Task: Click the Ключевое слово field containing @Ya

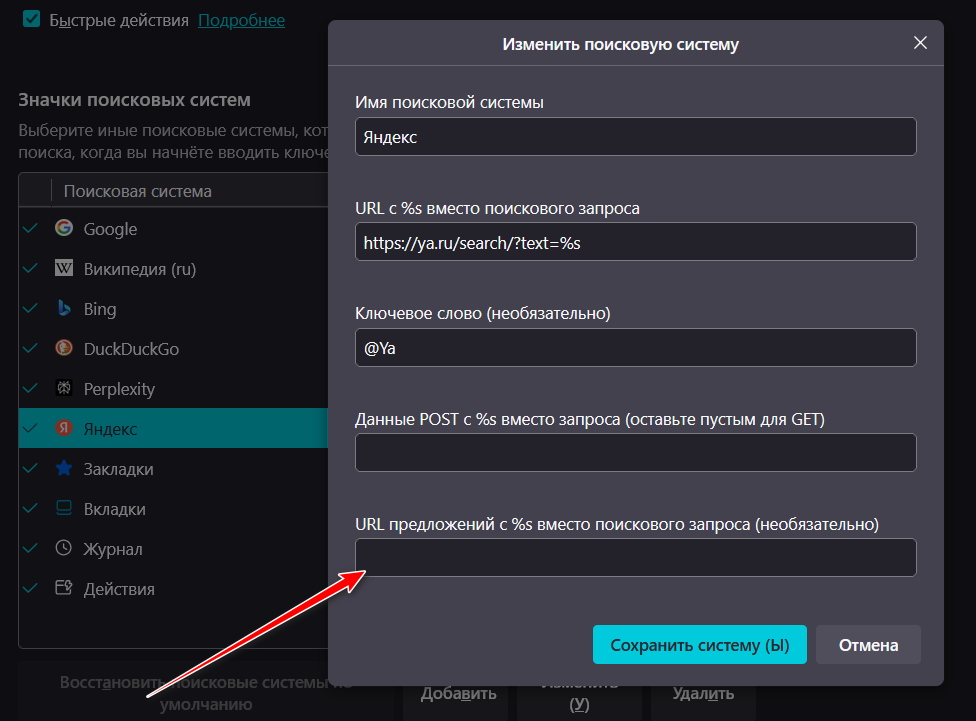Action: tap(635, 347)
